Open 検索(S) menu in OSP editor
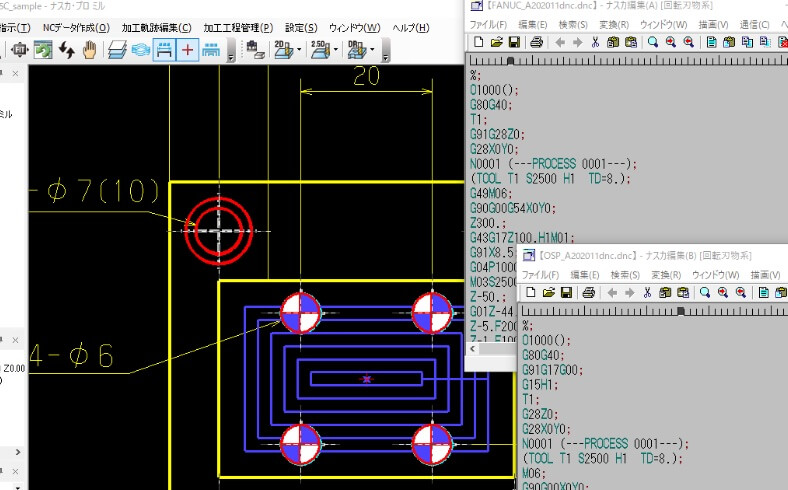788x490 pixels. (x=623, y=274)
